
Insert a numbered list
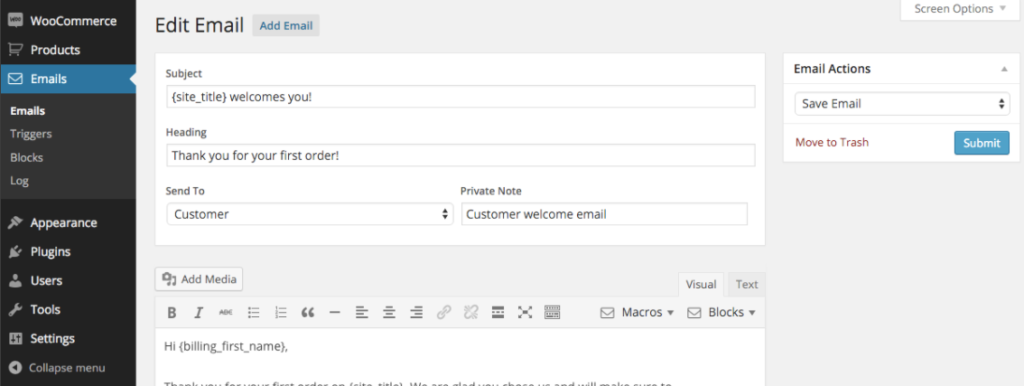[281, 313]
